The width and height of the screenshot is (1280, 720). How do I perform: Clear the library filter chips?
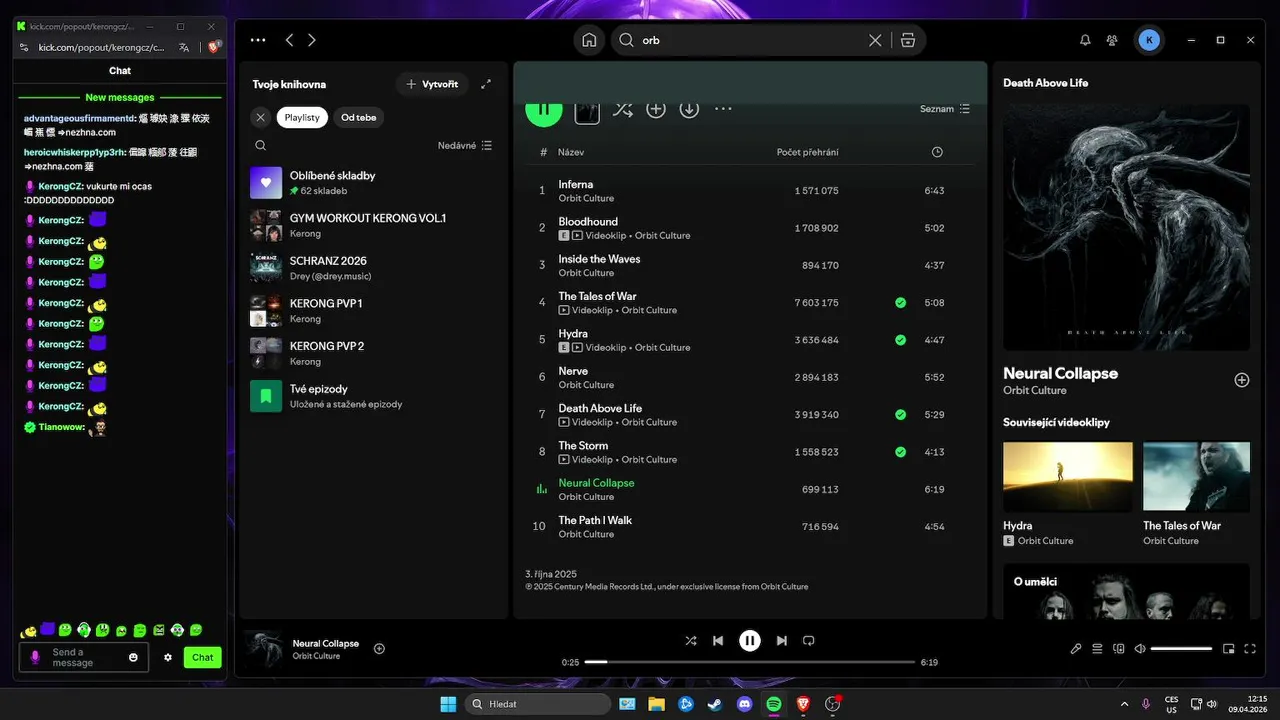tap(260, 117)
